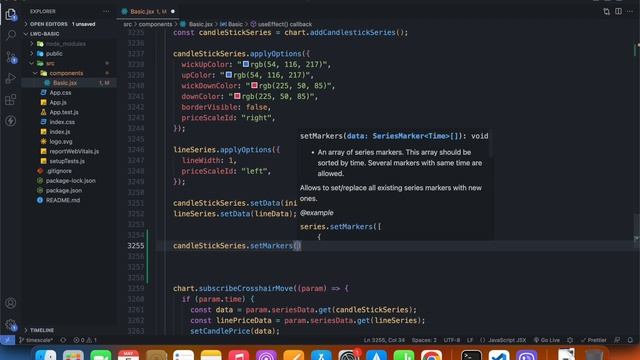Open index.js file
Image resolution: width=640 pixels, height=360 pixels.
point(60,132)
